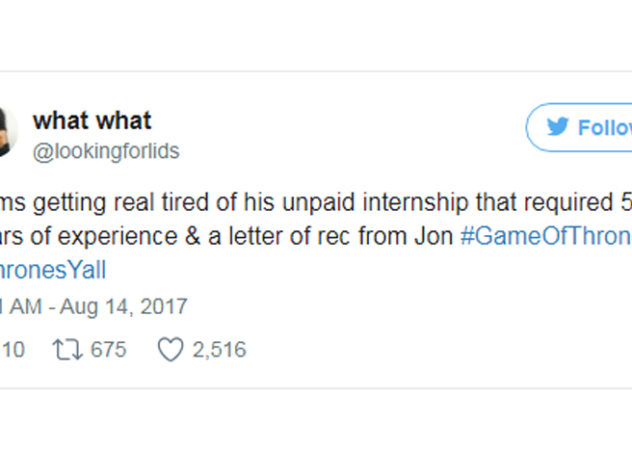Click the display name "what what"
The height and width of the screenshot is (474, 632).
point(92,121)
